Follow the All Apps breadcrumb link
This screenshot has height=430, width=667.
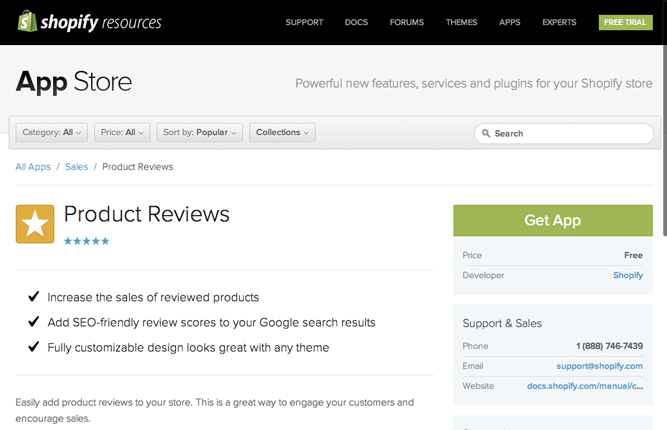point(33,167)
